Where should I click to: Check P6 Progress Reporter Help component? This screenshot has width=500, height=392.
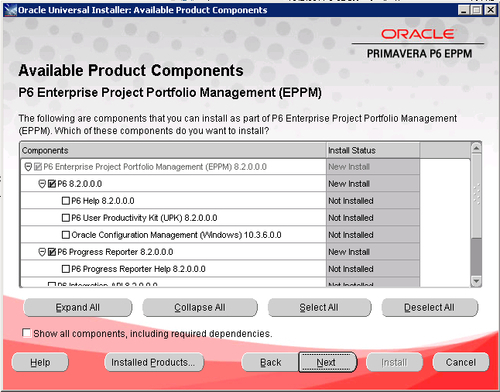click(x=66, y=269)
